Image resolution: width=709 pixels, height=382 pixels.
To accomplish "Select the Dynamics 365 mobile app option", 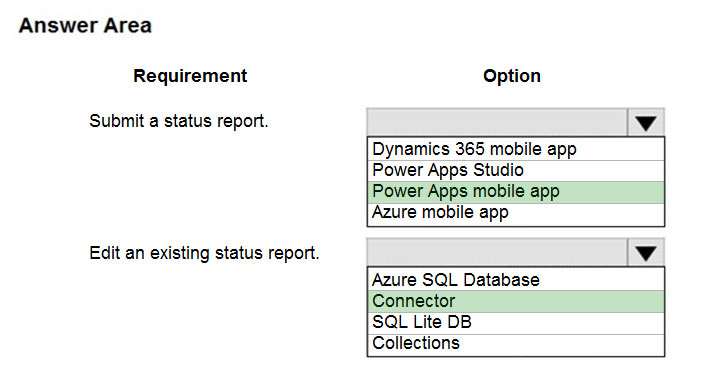I will tap(515, 149).
